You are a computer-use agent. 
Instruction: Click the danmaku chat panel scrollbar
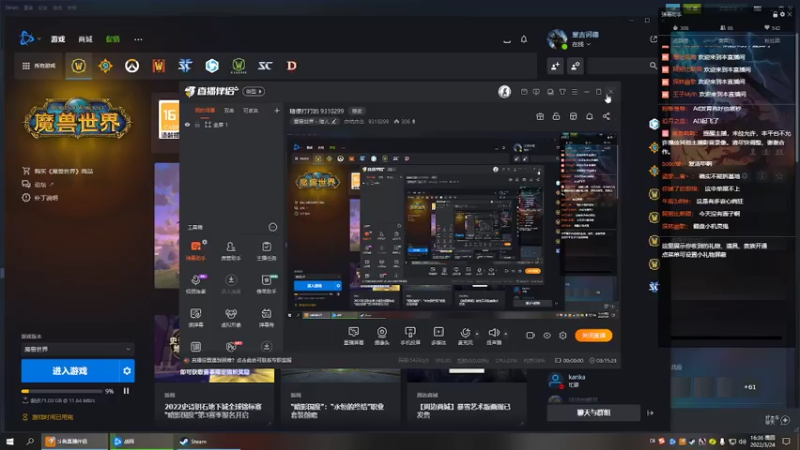(x=796, y=97)
